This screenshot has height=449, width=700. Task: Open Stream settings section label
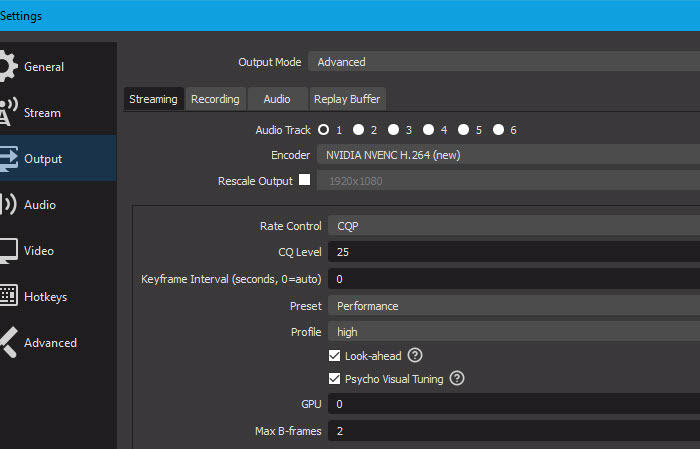[x=42, y=113]
